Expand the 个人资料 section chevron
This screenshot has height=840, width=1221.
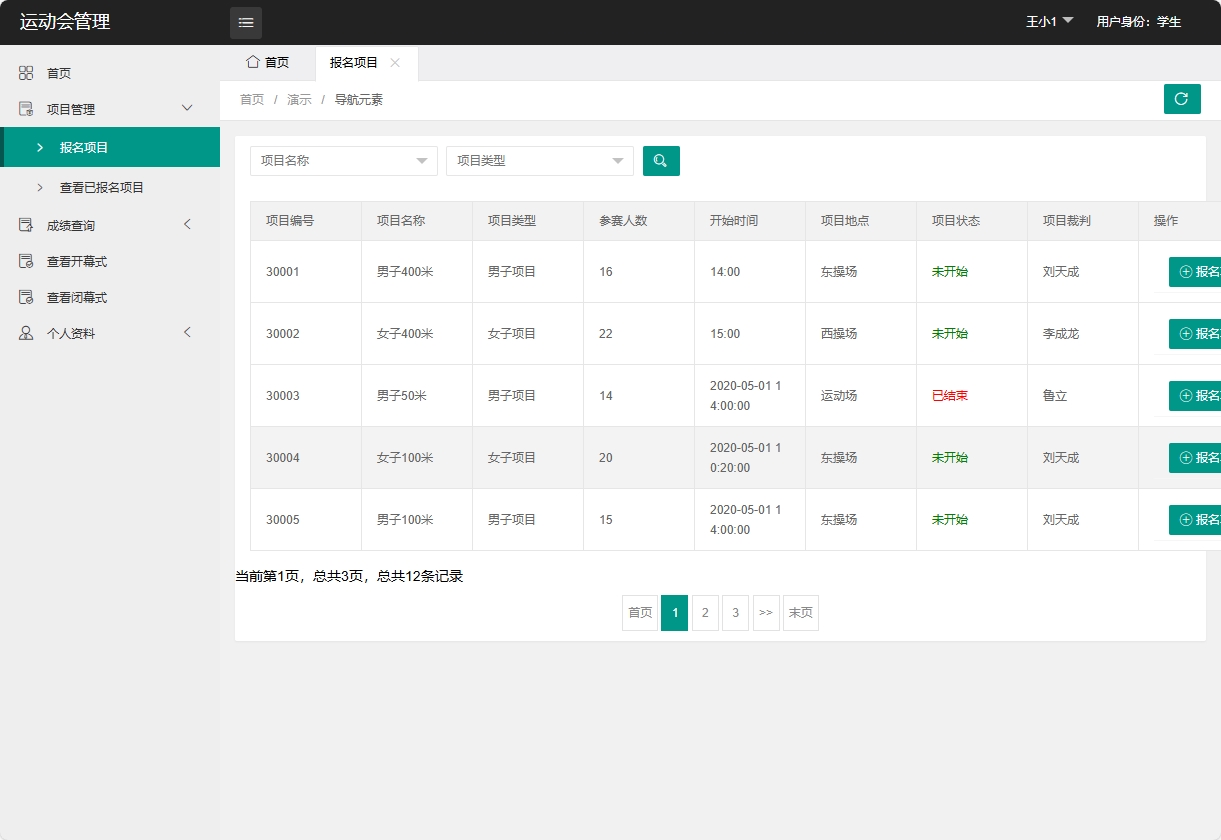coord(187,332)
